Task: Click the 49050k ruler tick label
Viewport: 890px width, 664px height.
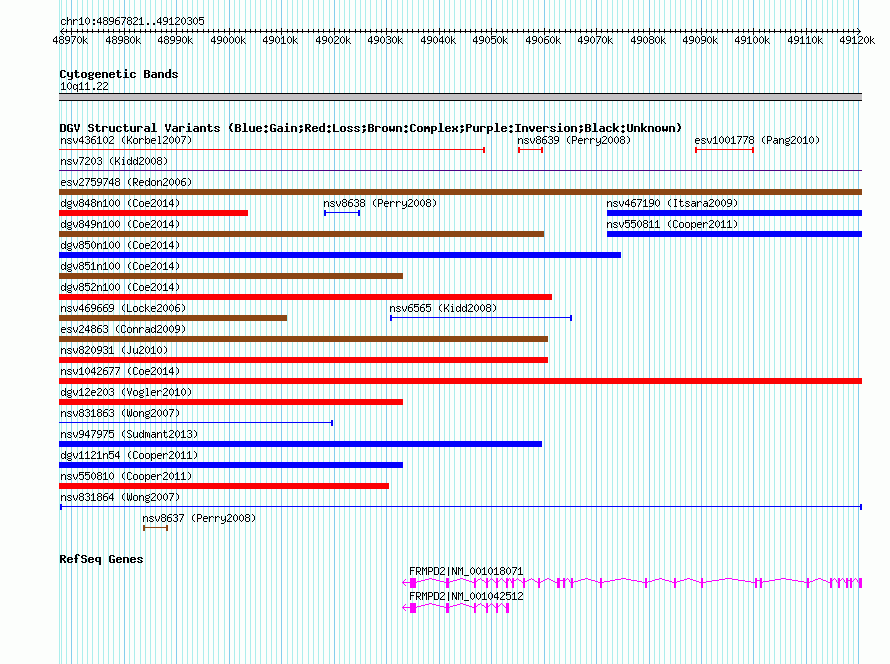Action: (x=490, y=40)
